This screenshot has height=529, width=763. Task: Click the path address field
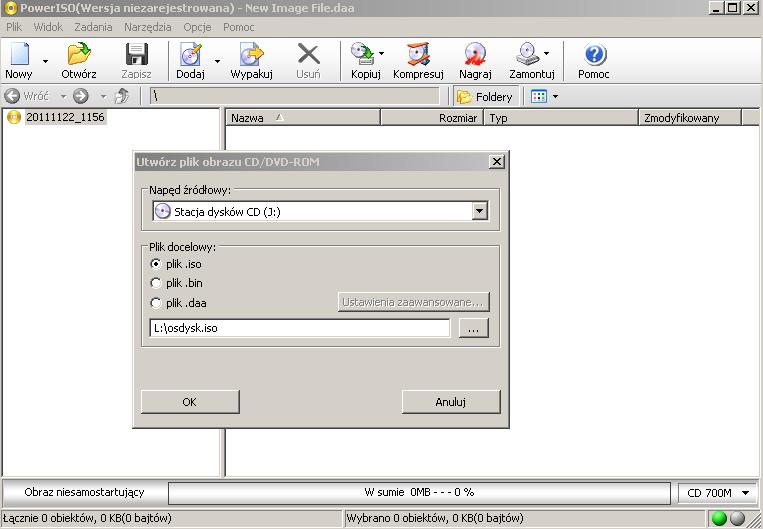coord(295,96)
